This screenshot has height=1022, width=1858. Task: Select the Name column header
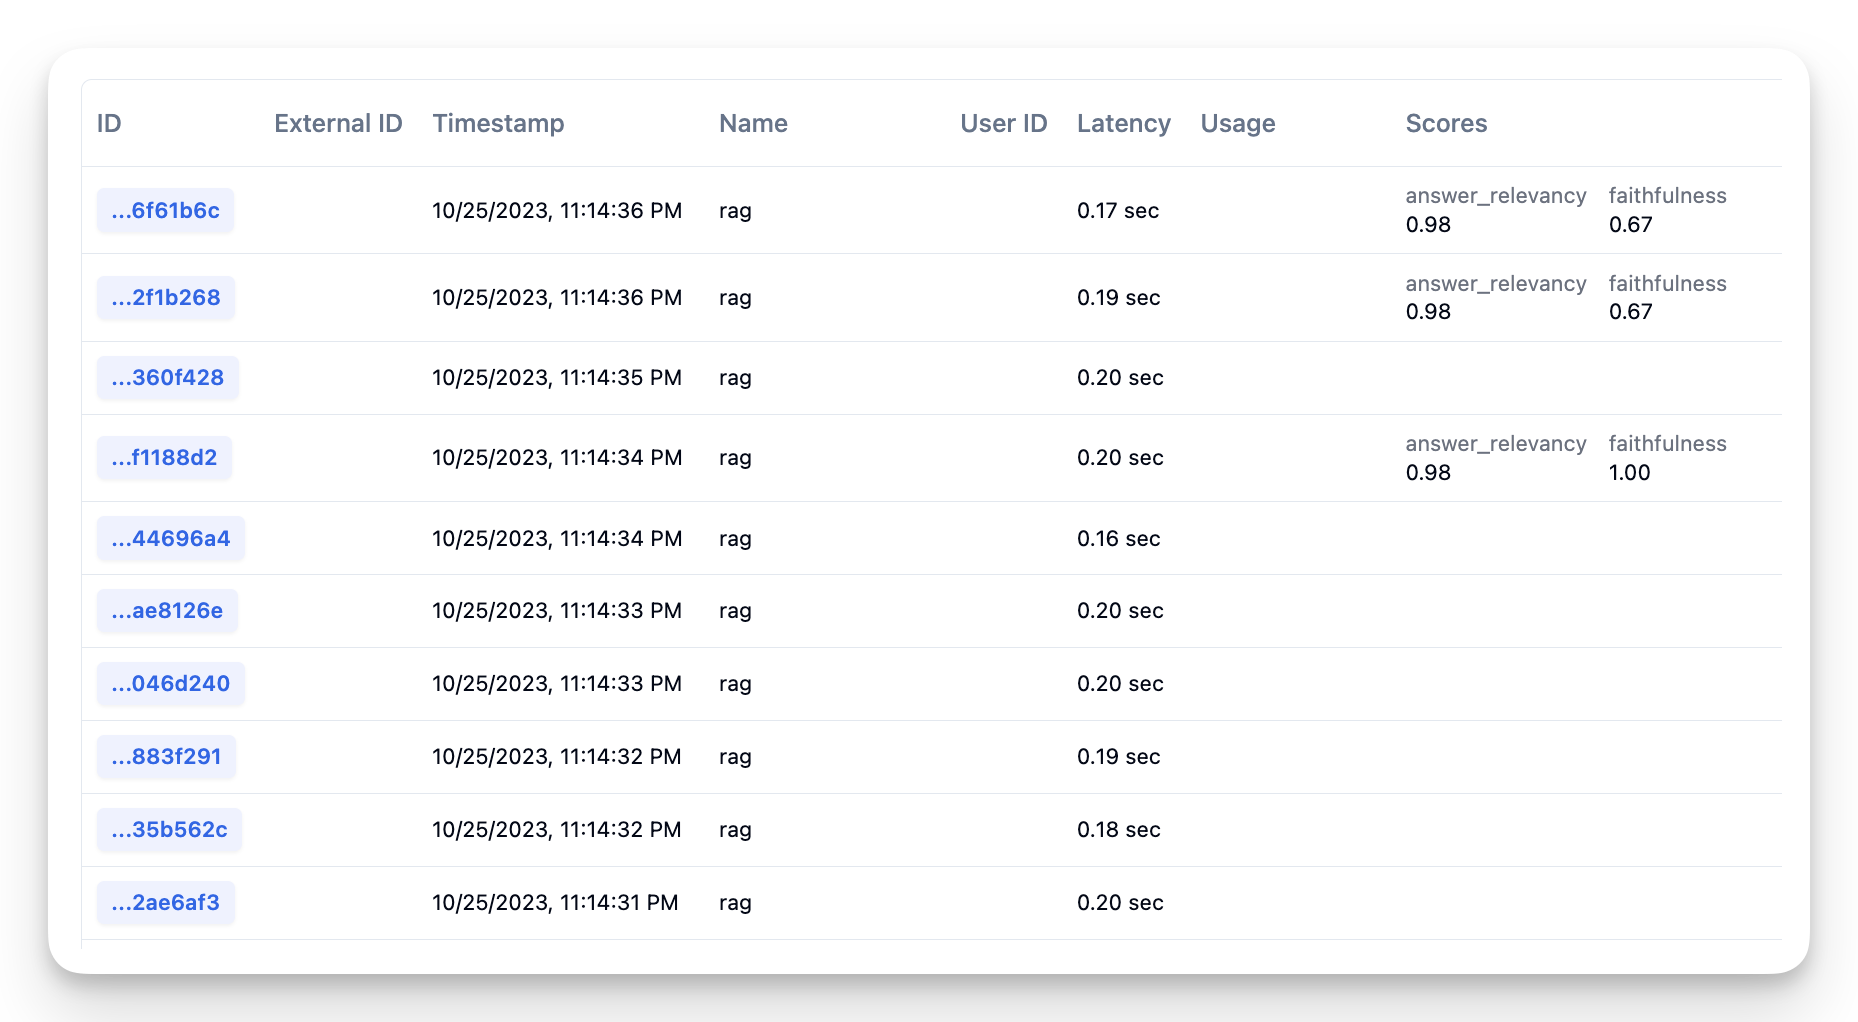tap(753, 124)
